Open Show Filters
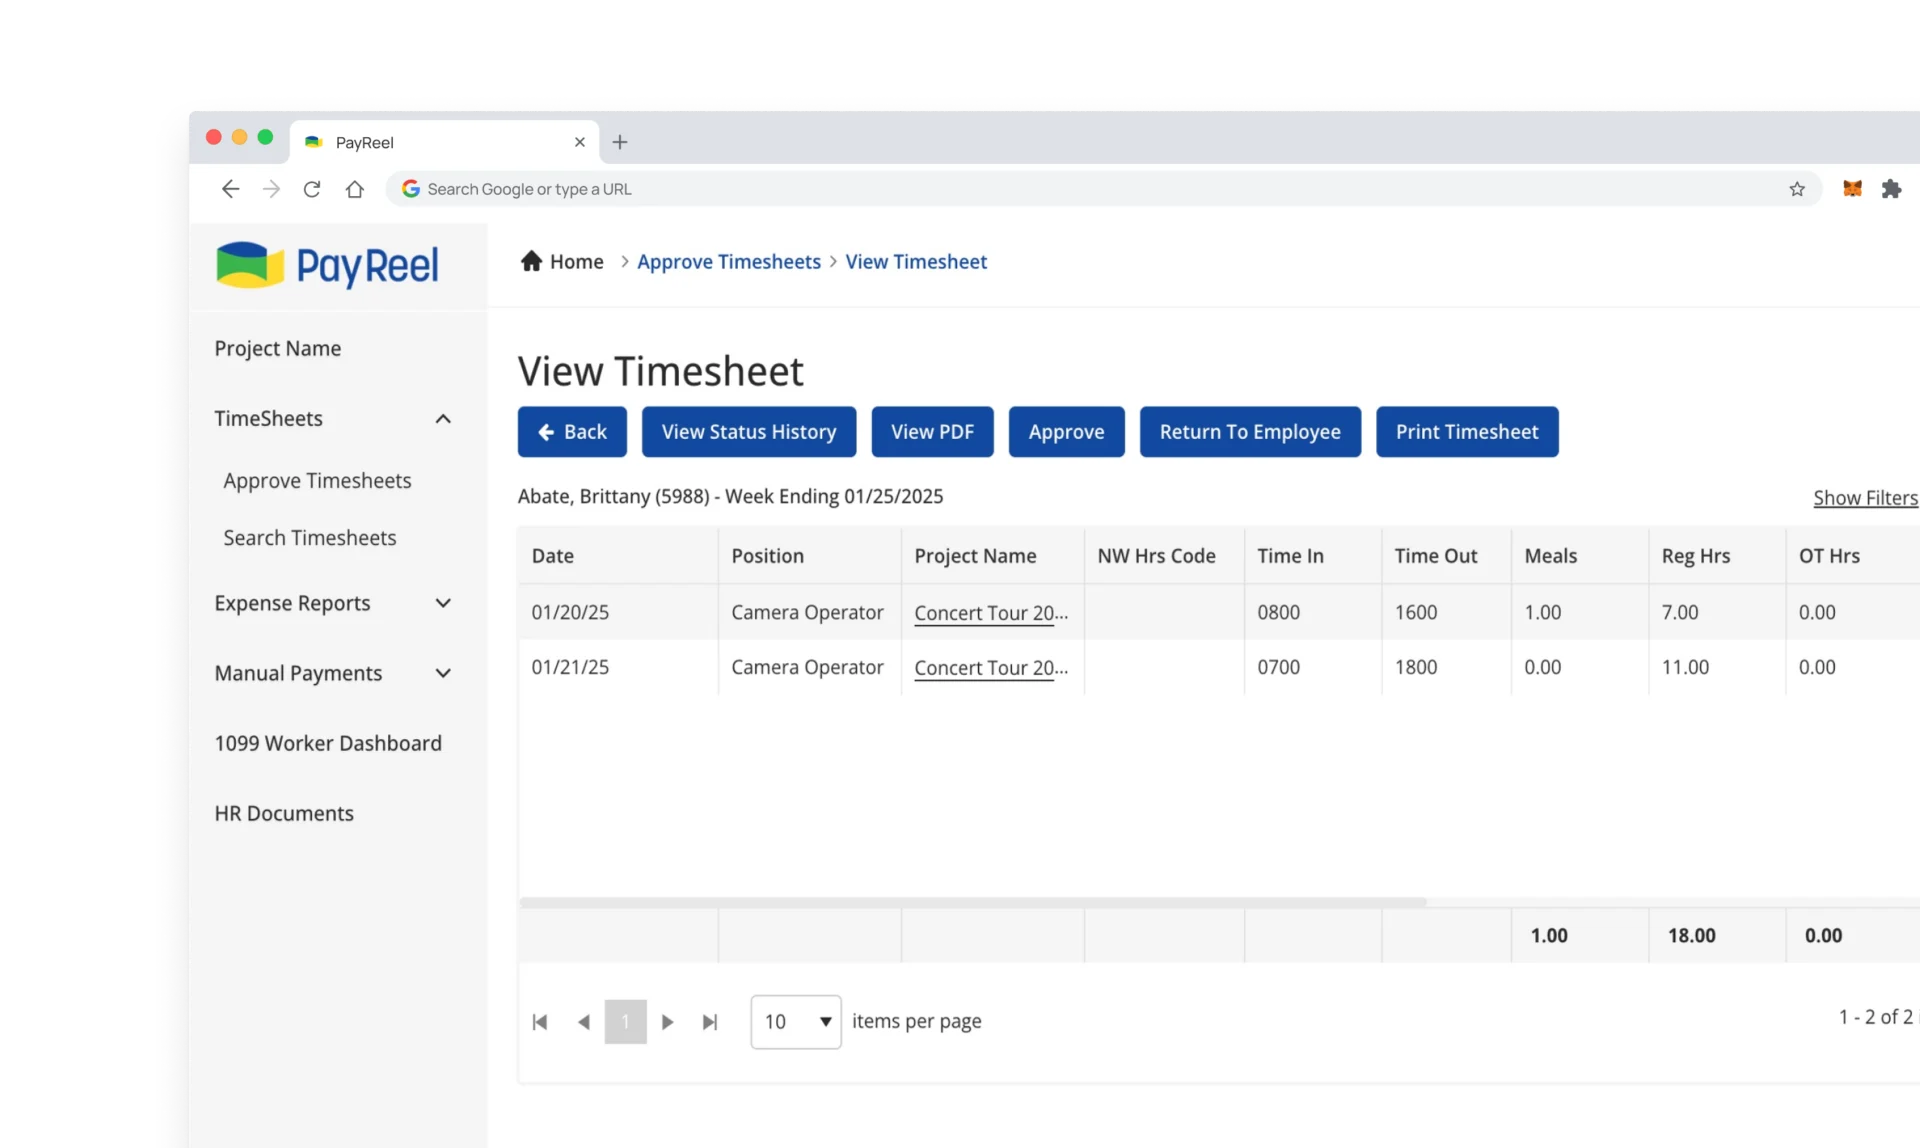Screen dimensions: 1920x1148 (1865, 497)
